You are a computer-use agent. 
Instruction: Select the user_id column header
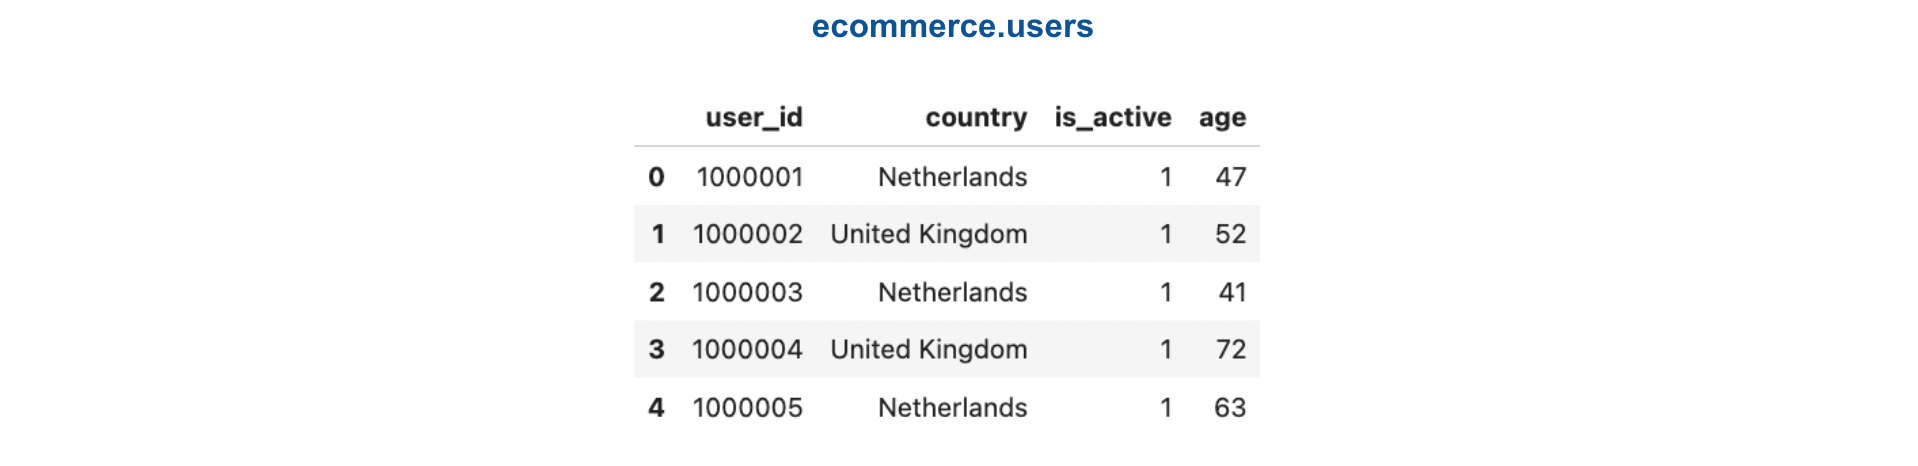pyautogui.click(x=754, y=118)
